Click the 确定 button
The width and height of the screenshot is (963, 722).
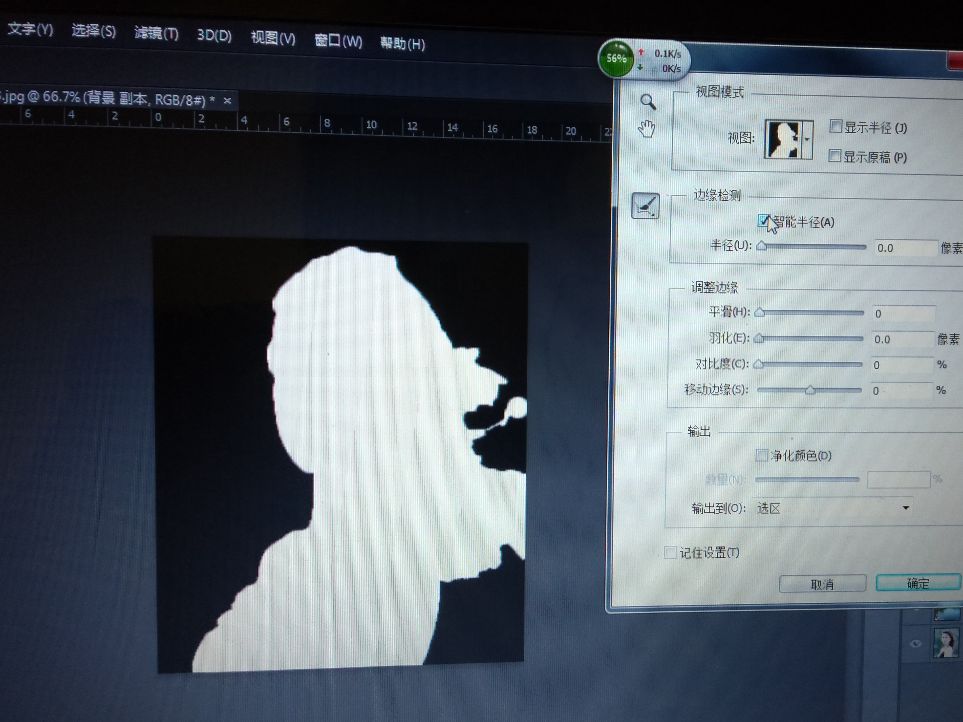click(x=918, y=583)
